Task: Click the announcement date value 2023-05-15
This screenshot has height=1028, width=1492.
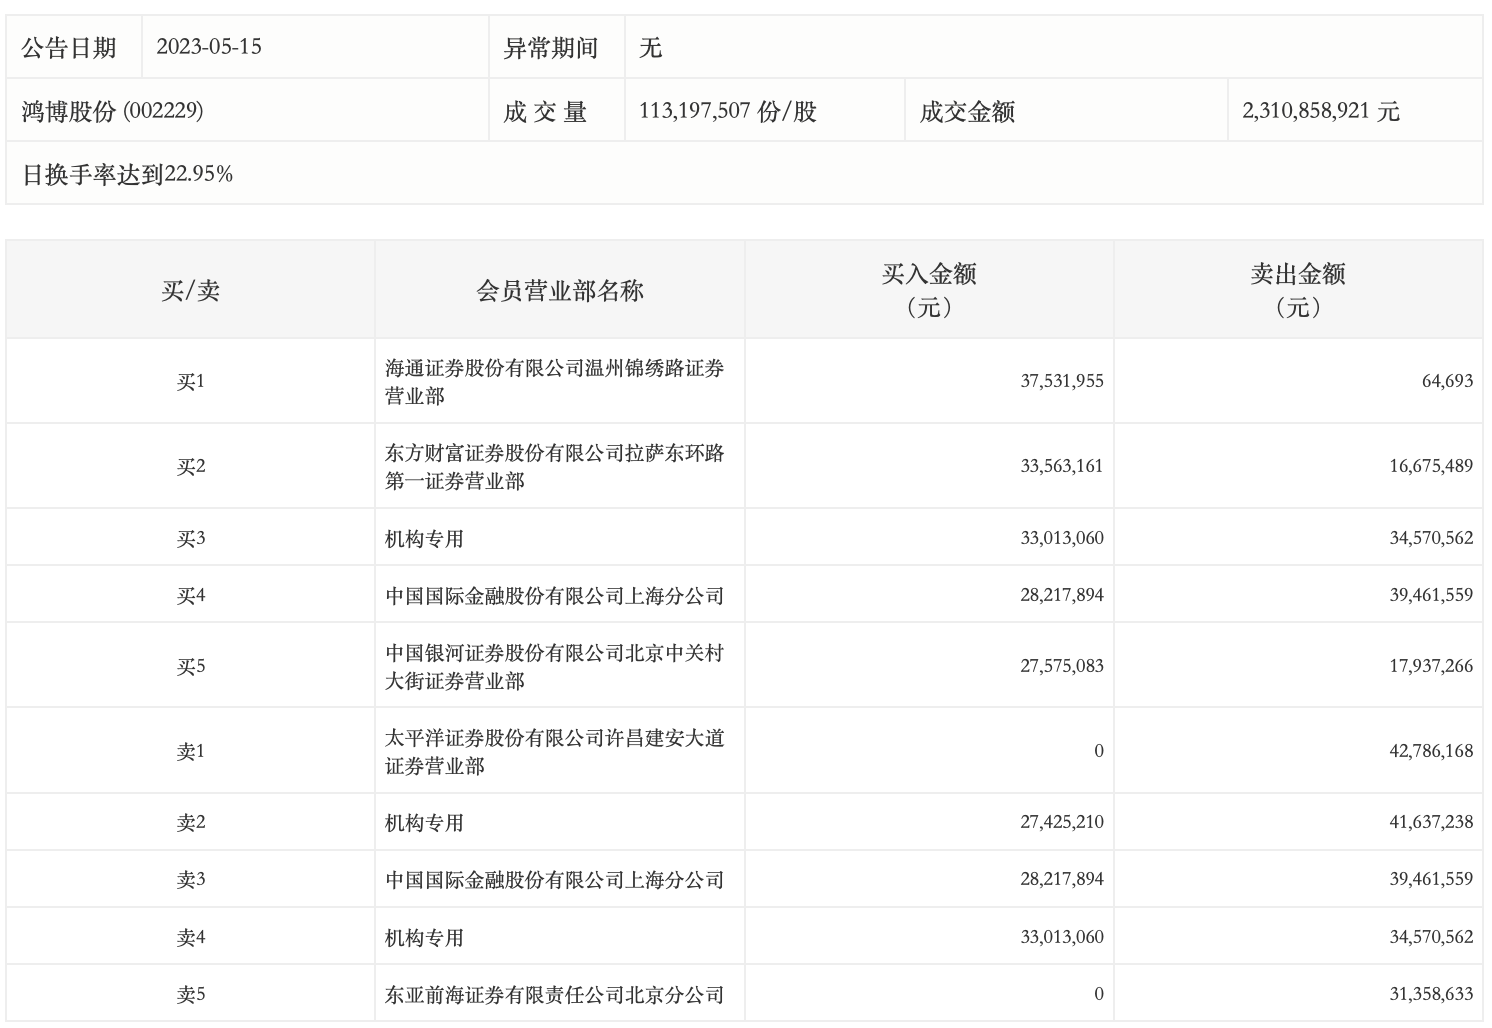Action: pos(209,47)
